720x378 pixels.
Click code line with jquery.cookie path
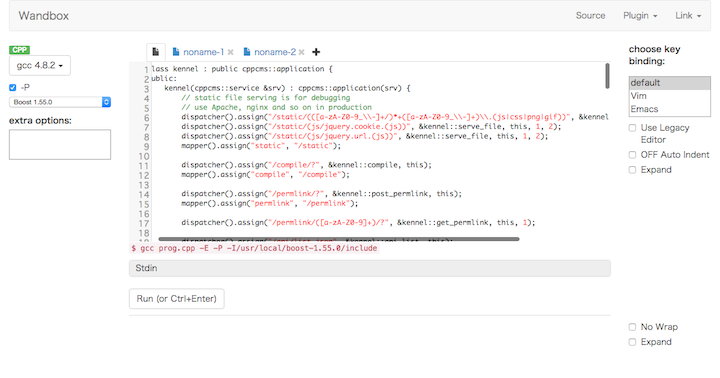point(371,127)
